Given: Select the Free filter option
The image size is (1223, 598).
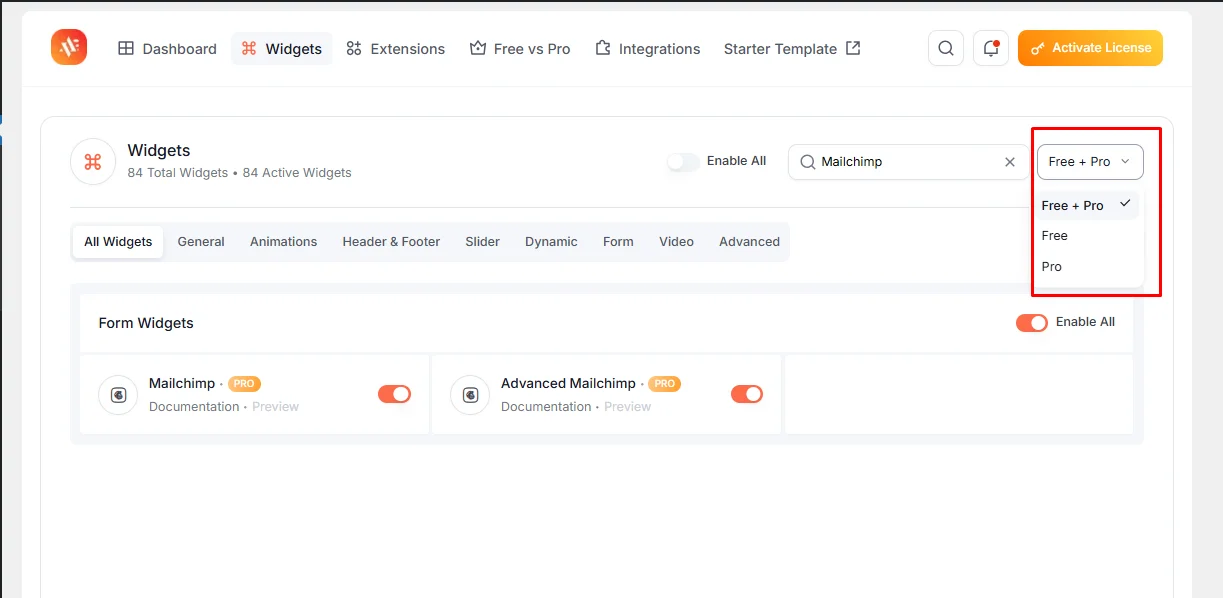Looking at the screenshot, I should tap(1086, 236).
